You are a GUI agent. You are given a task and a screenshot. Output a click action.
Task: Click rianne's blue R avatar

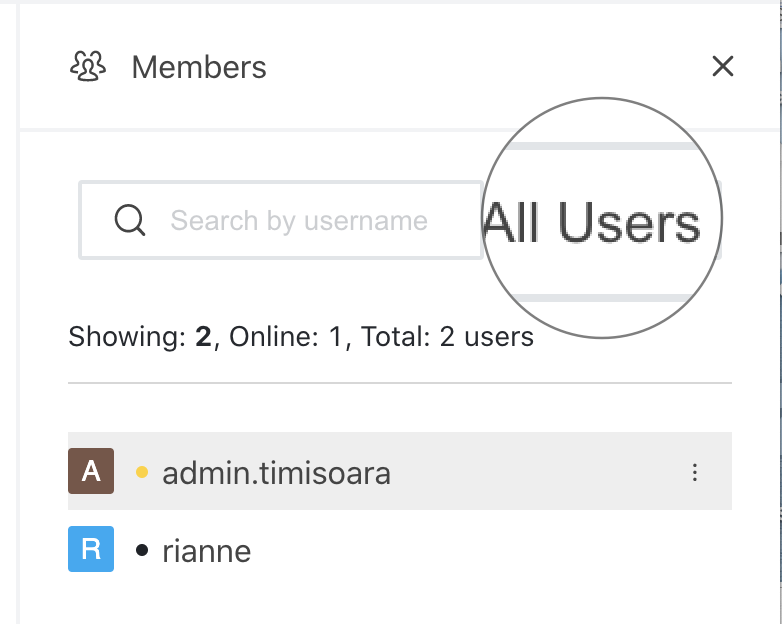pos(91,549)
